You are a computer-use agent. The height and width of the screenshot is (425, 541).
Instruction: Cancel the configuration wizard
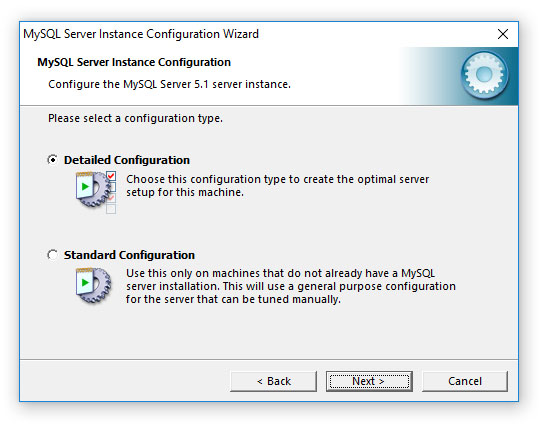[465, 381]
